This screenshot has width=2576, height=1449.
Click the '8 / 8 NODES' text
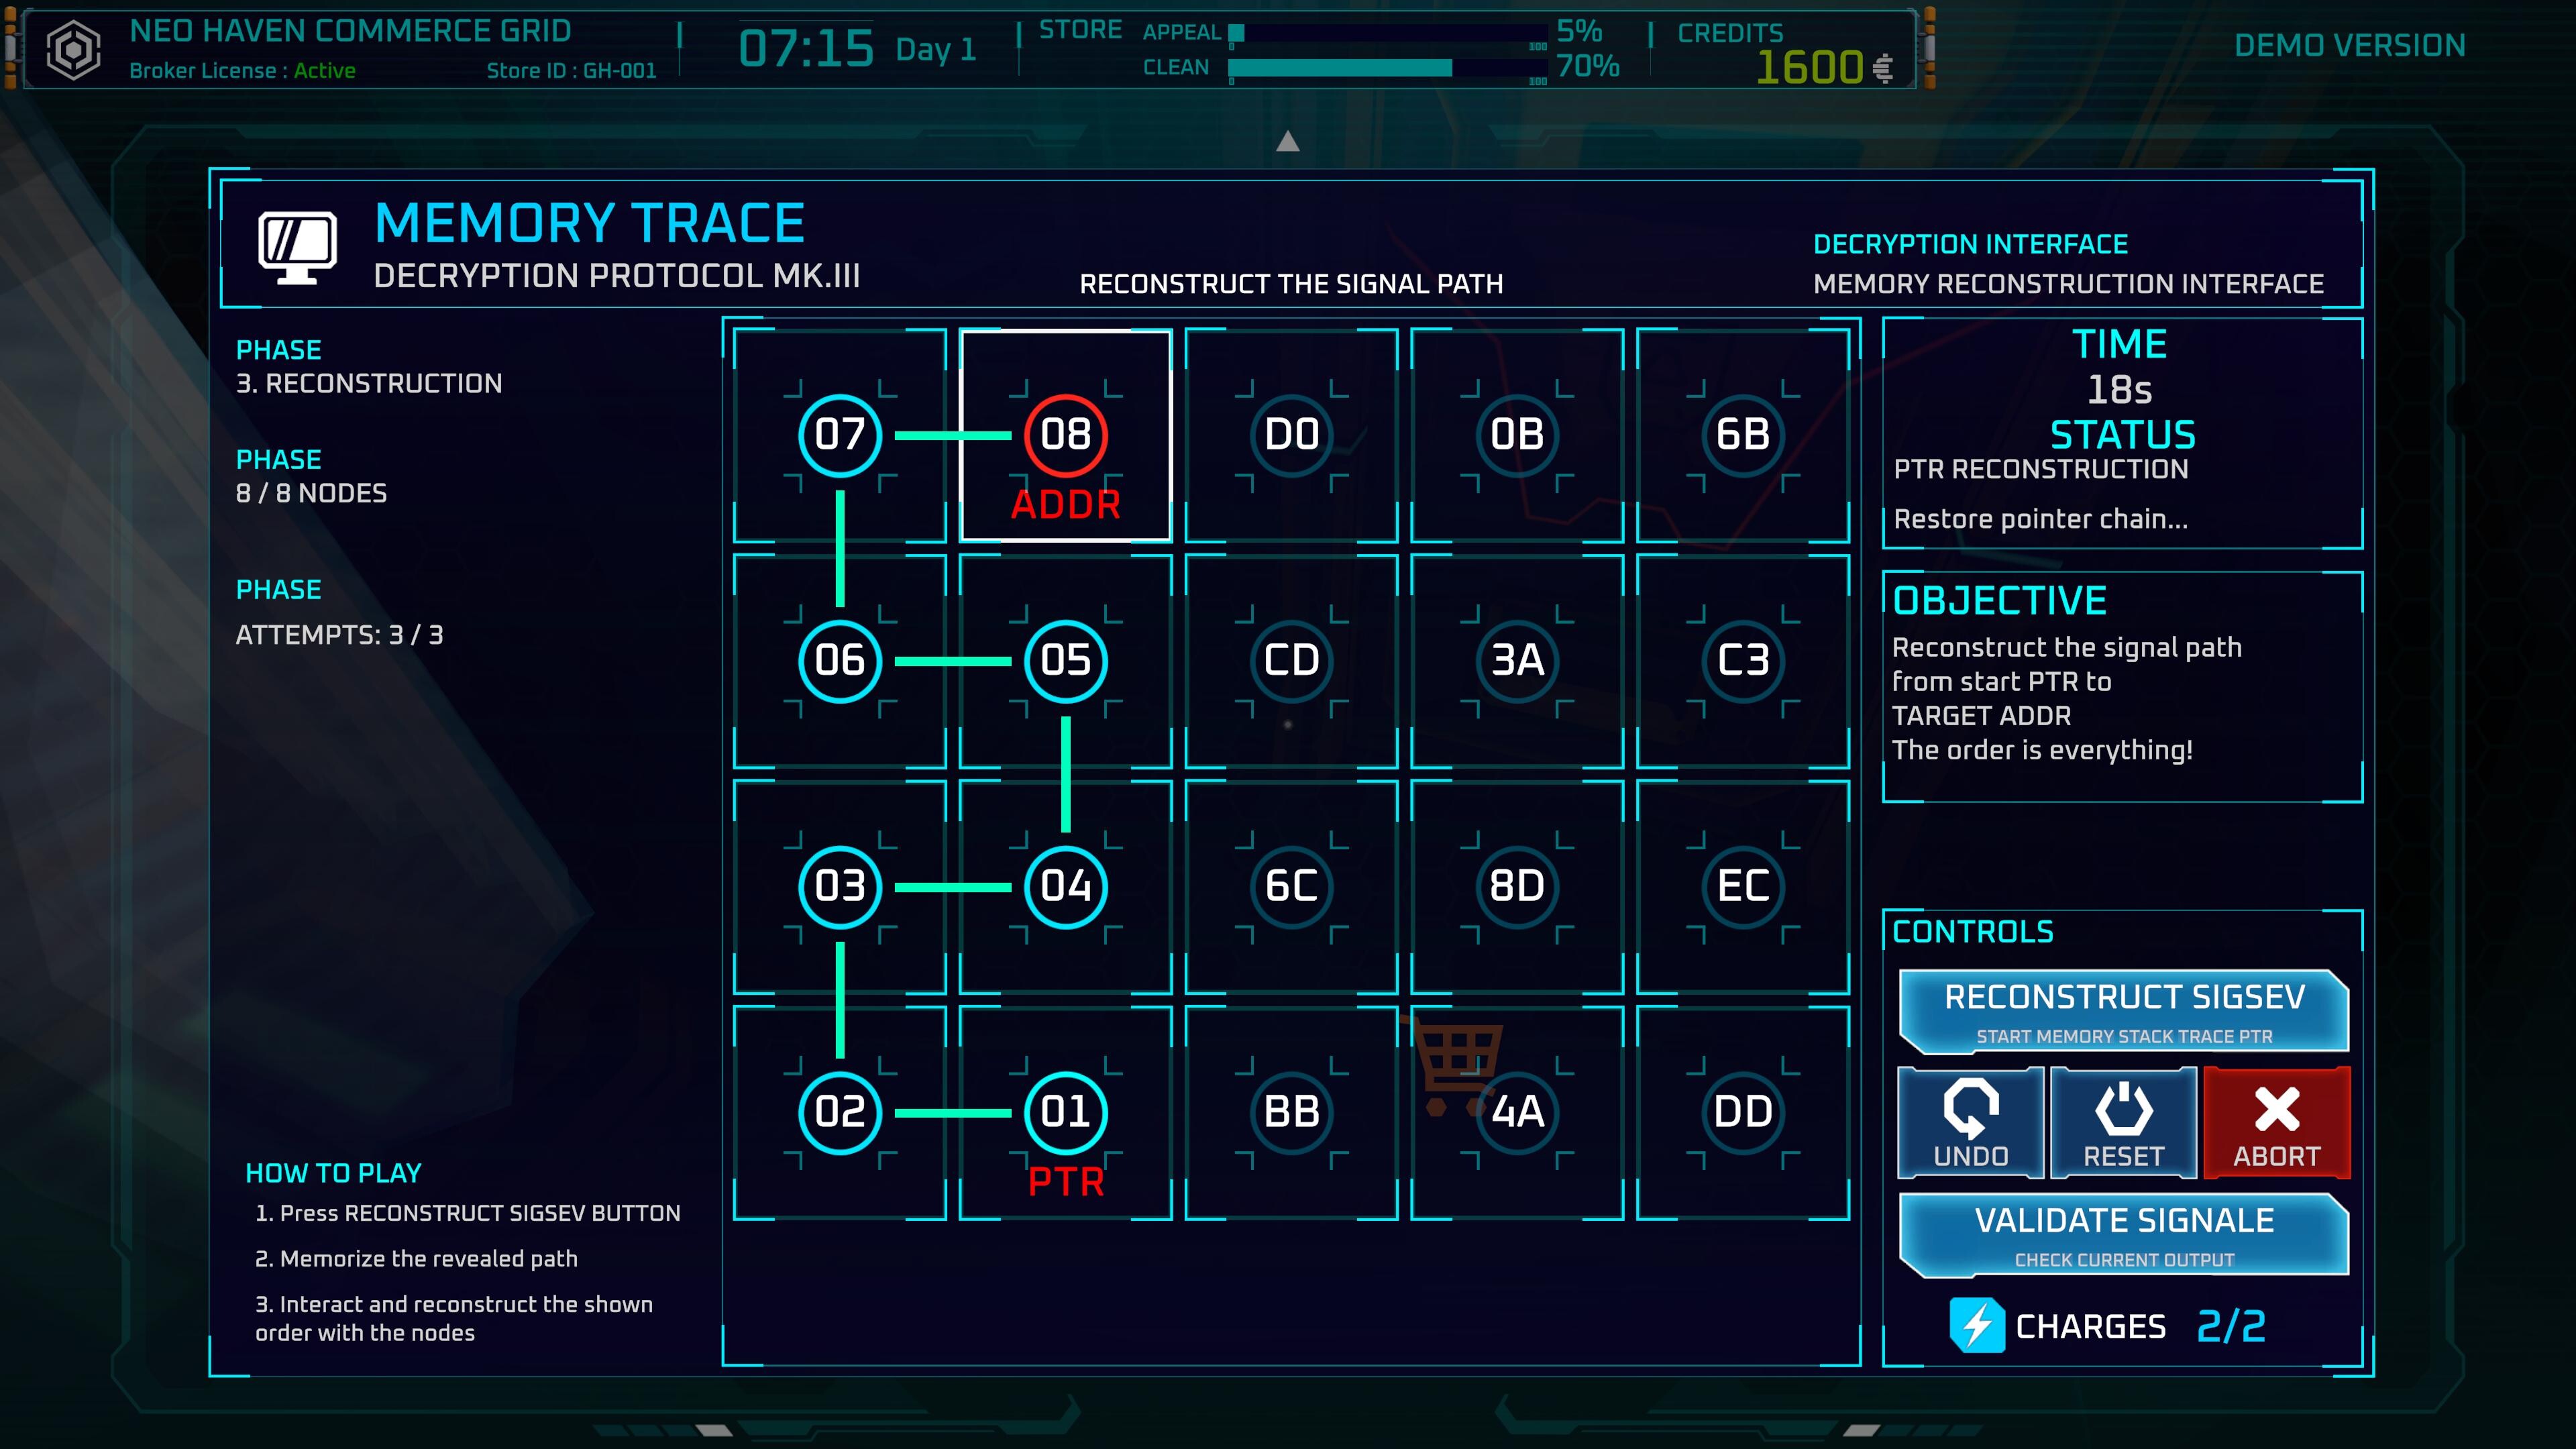coord(311,493)
